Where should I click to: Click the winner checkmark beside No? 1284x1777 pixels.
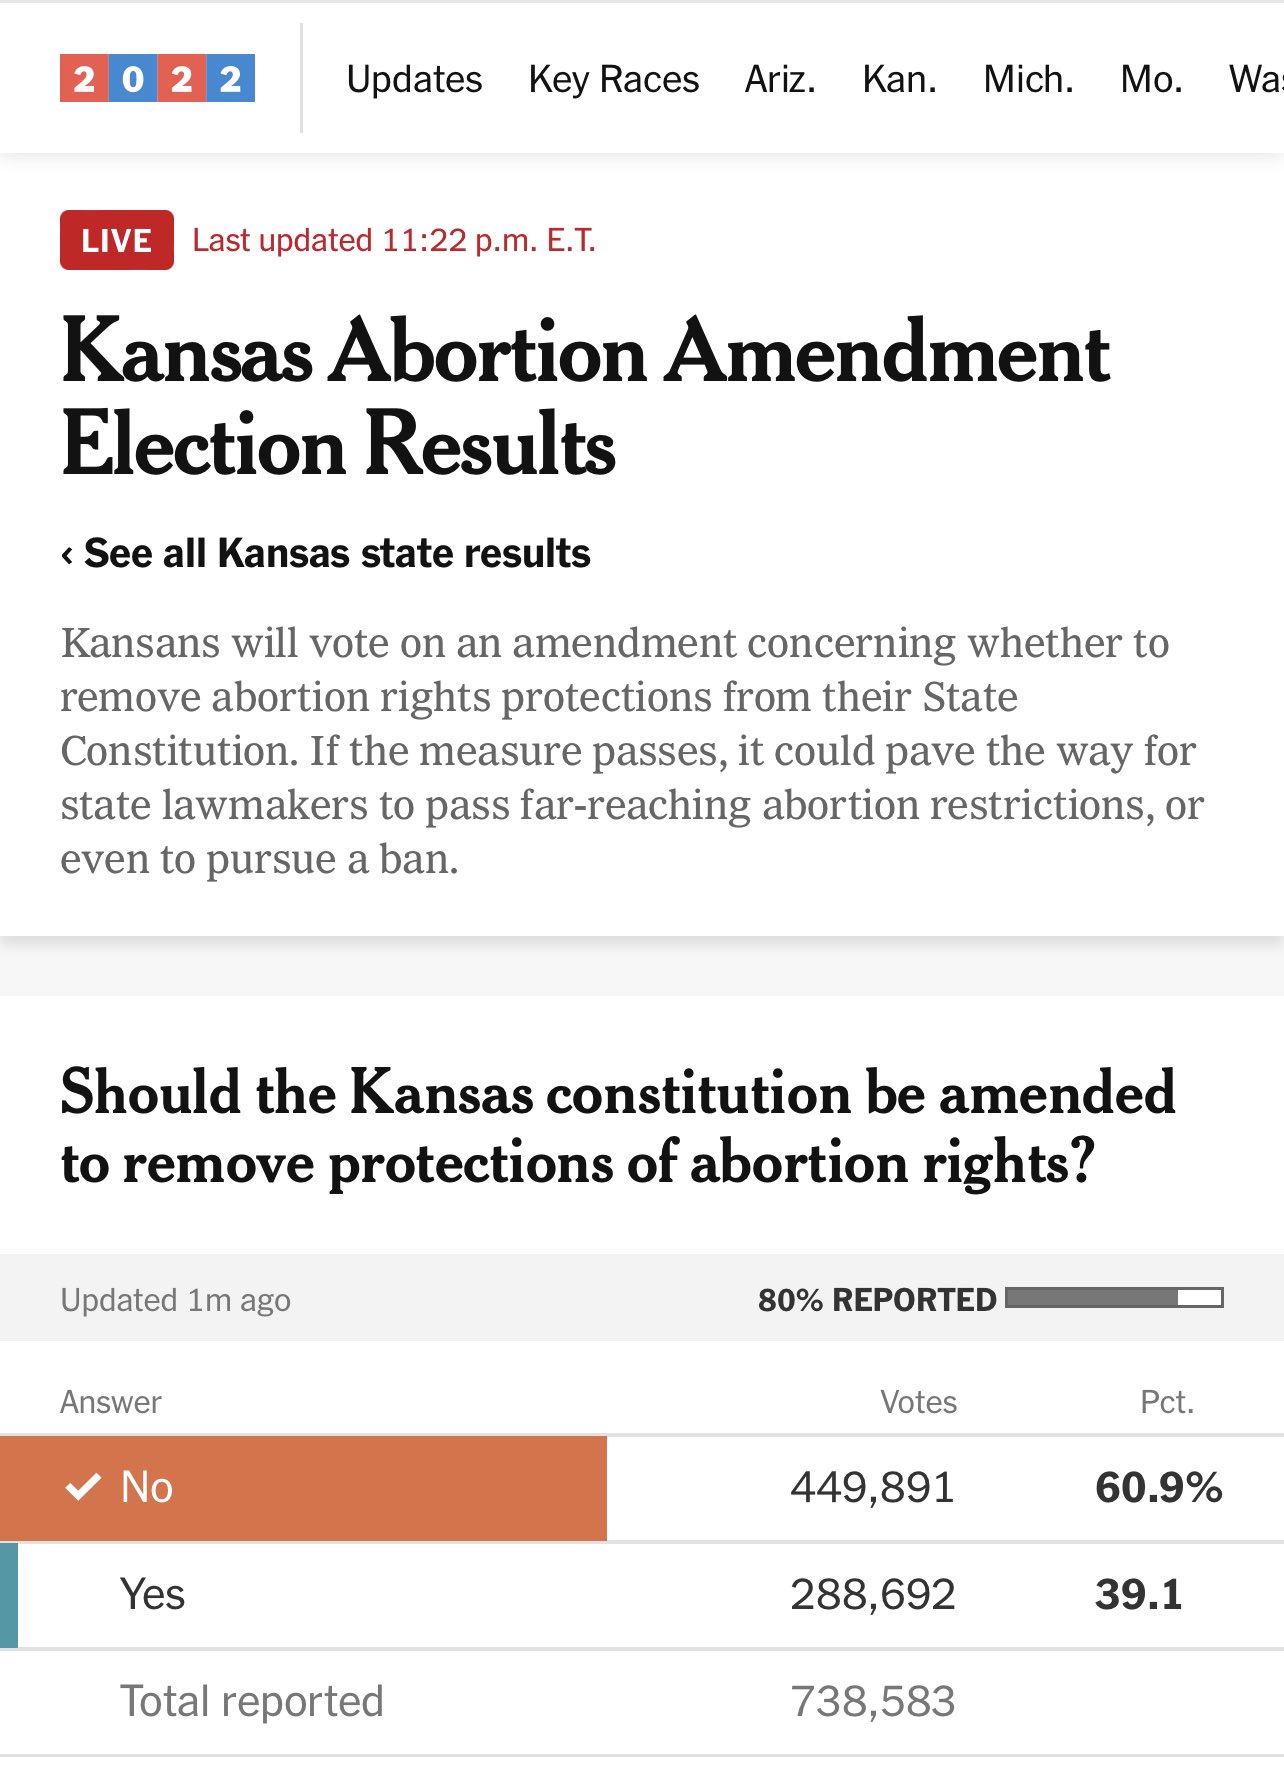click(83, 1487)
